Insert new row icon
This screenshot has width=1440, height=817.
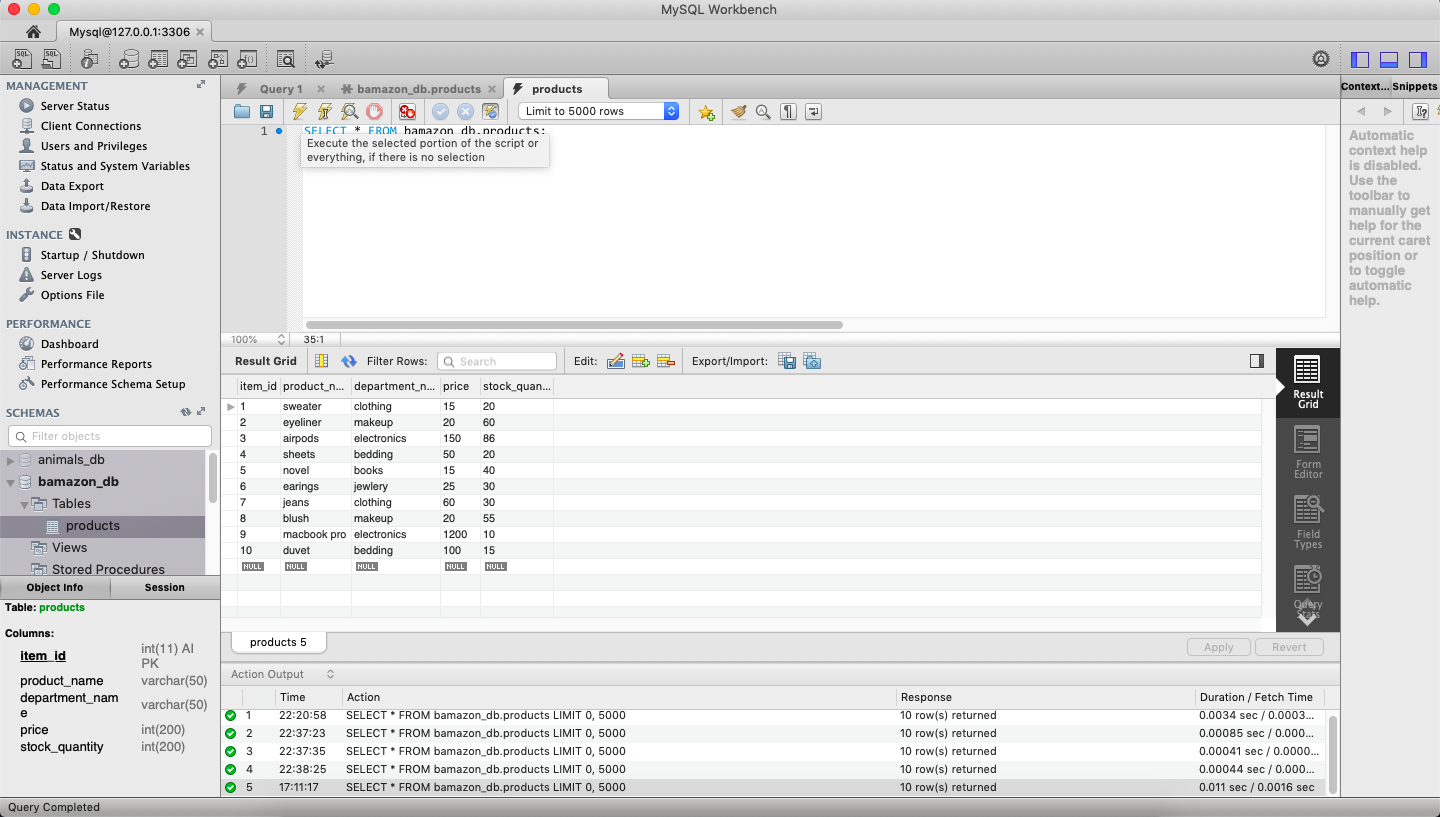[641, 361]
